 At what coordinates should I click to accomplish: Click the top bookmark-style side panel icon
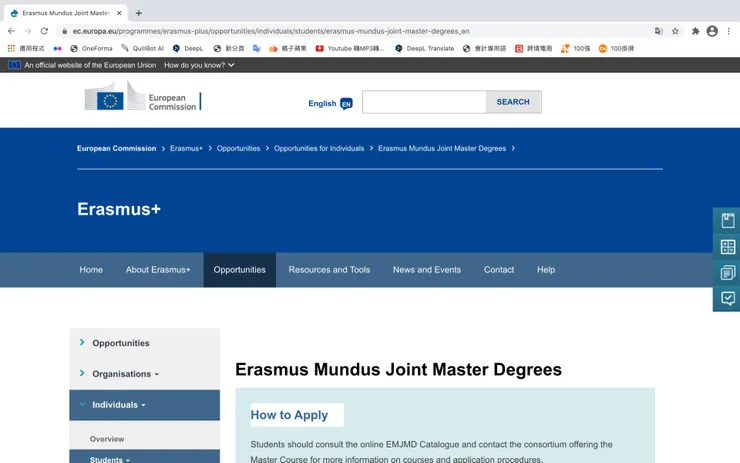coord(728,220)
